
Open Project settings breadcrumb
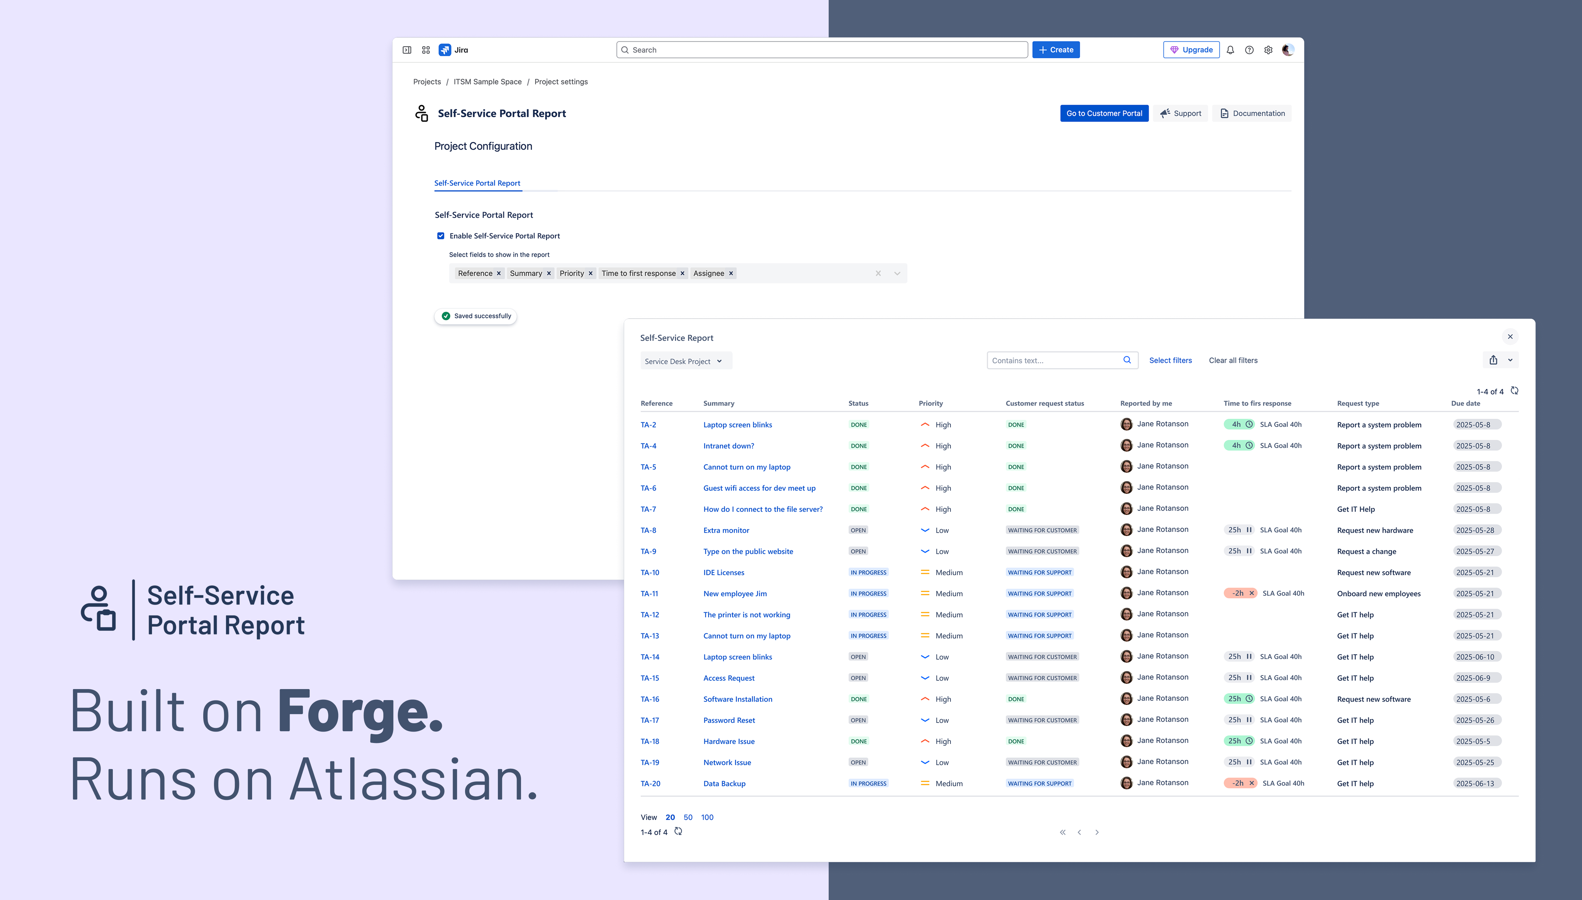[561, 82]
